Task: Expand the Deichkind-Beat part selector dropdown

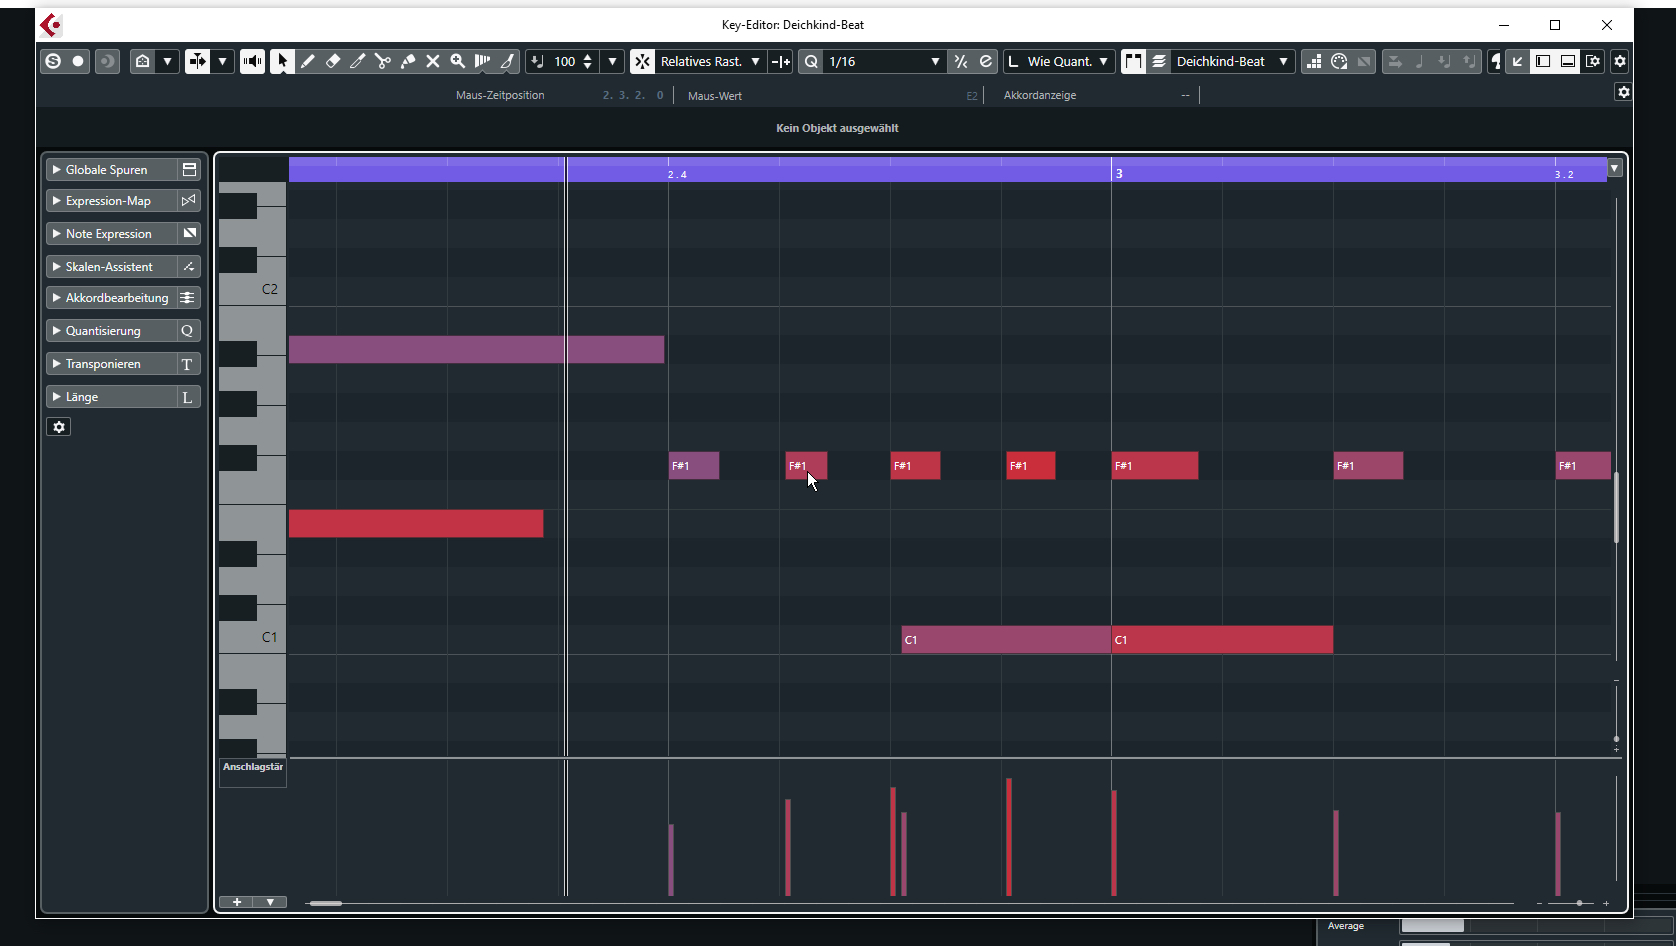Action: click(x=1283, y=62)
